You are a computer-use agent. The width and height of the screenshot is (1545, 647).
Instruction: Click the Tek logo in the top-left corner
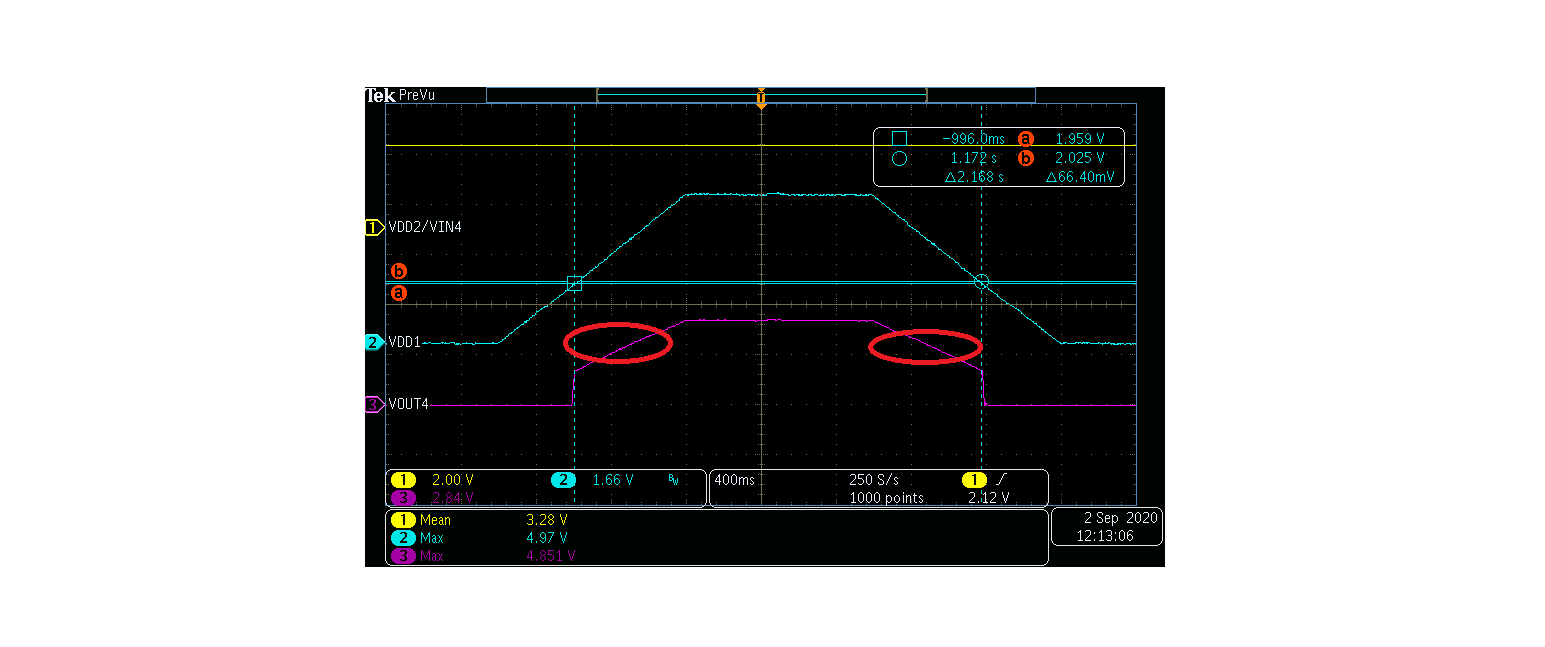(x=380, y=96)
